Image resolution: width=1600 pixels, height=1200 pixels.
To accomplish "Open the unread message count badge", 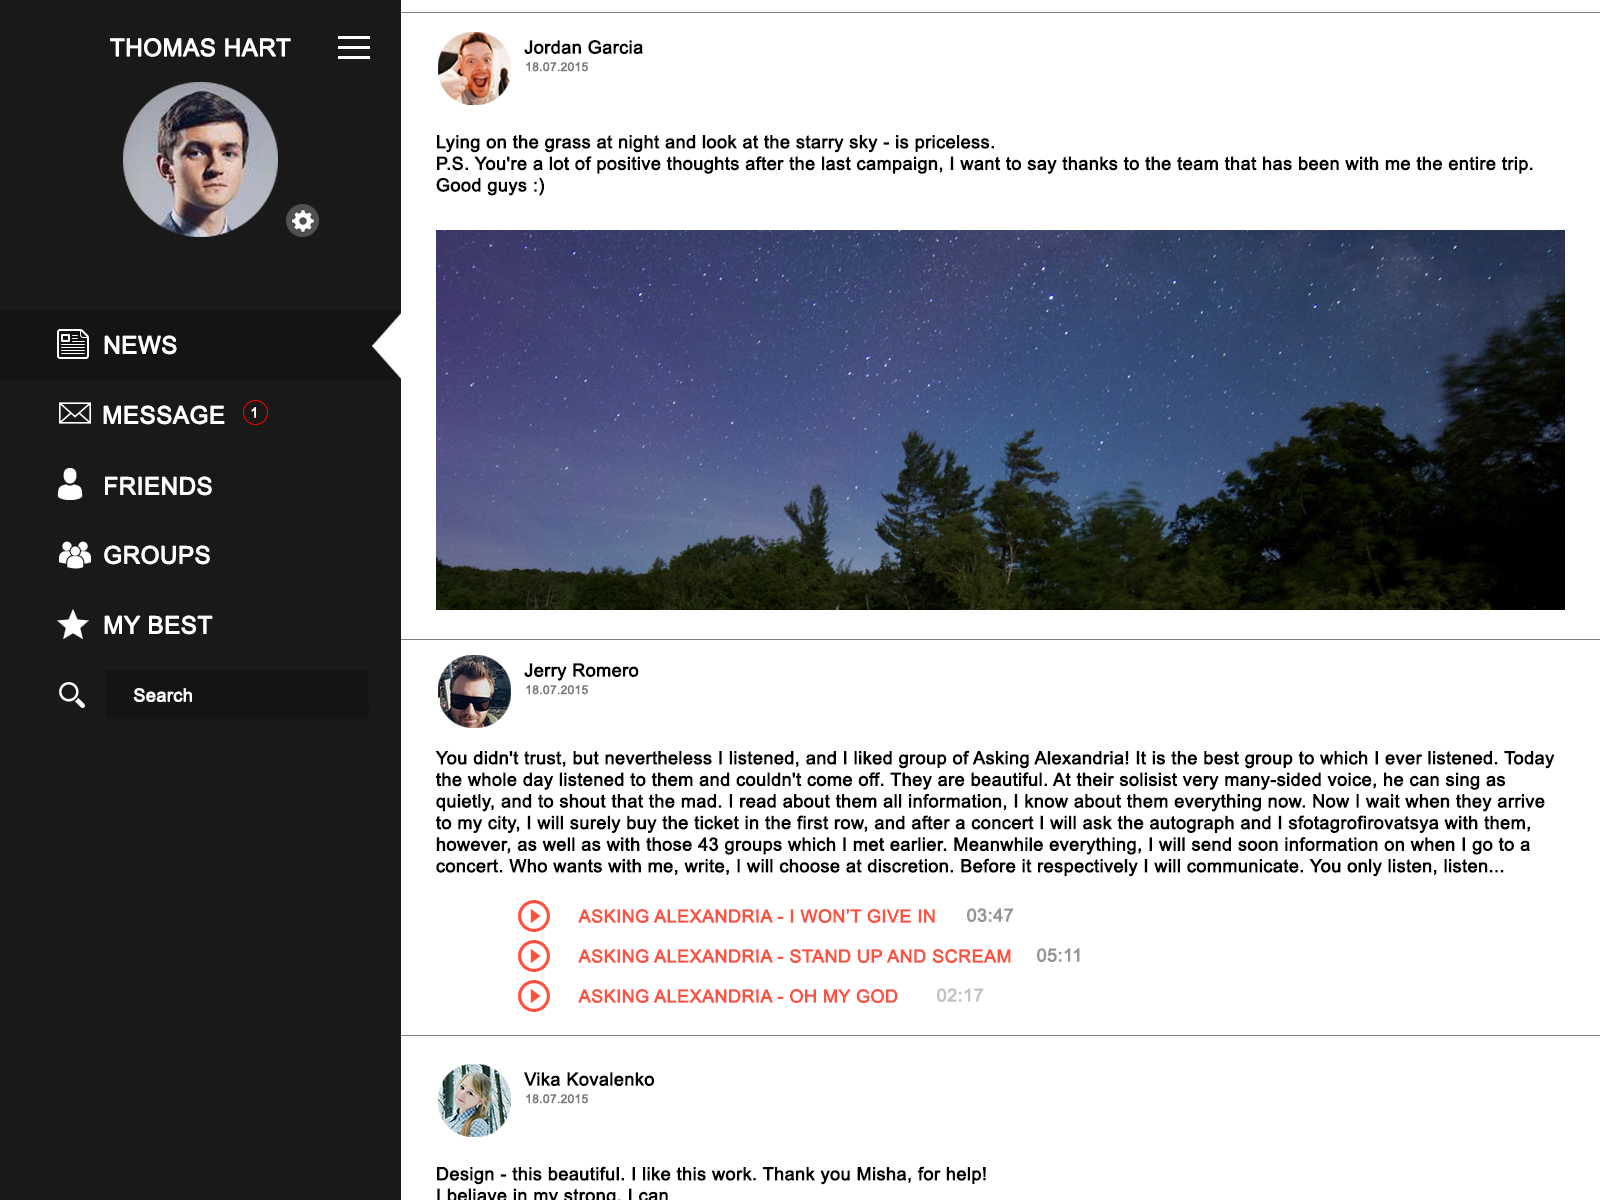I will 255,413.
